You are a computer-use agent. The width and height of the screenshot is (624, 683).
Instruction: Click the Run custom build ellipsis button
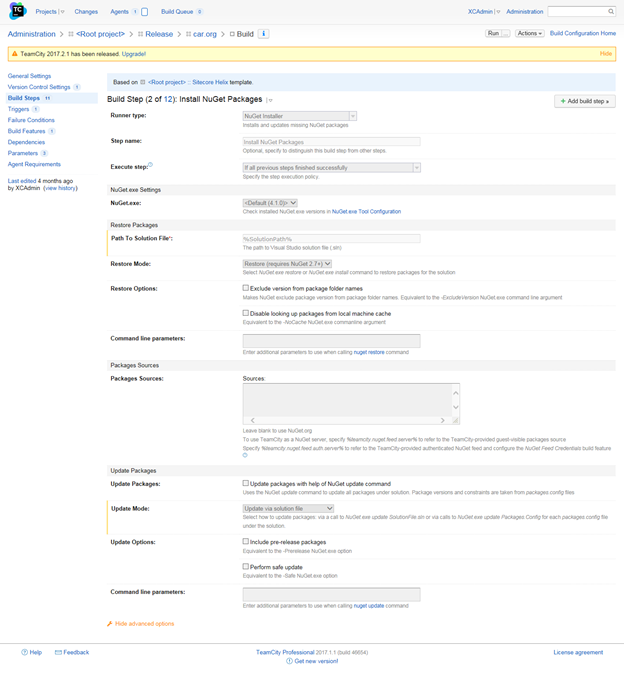click(x=506, y=34)
